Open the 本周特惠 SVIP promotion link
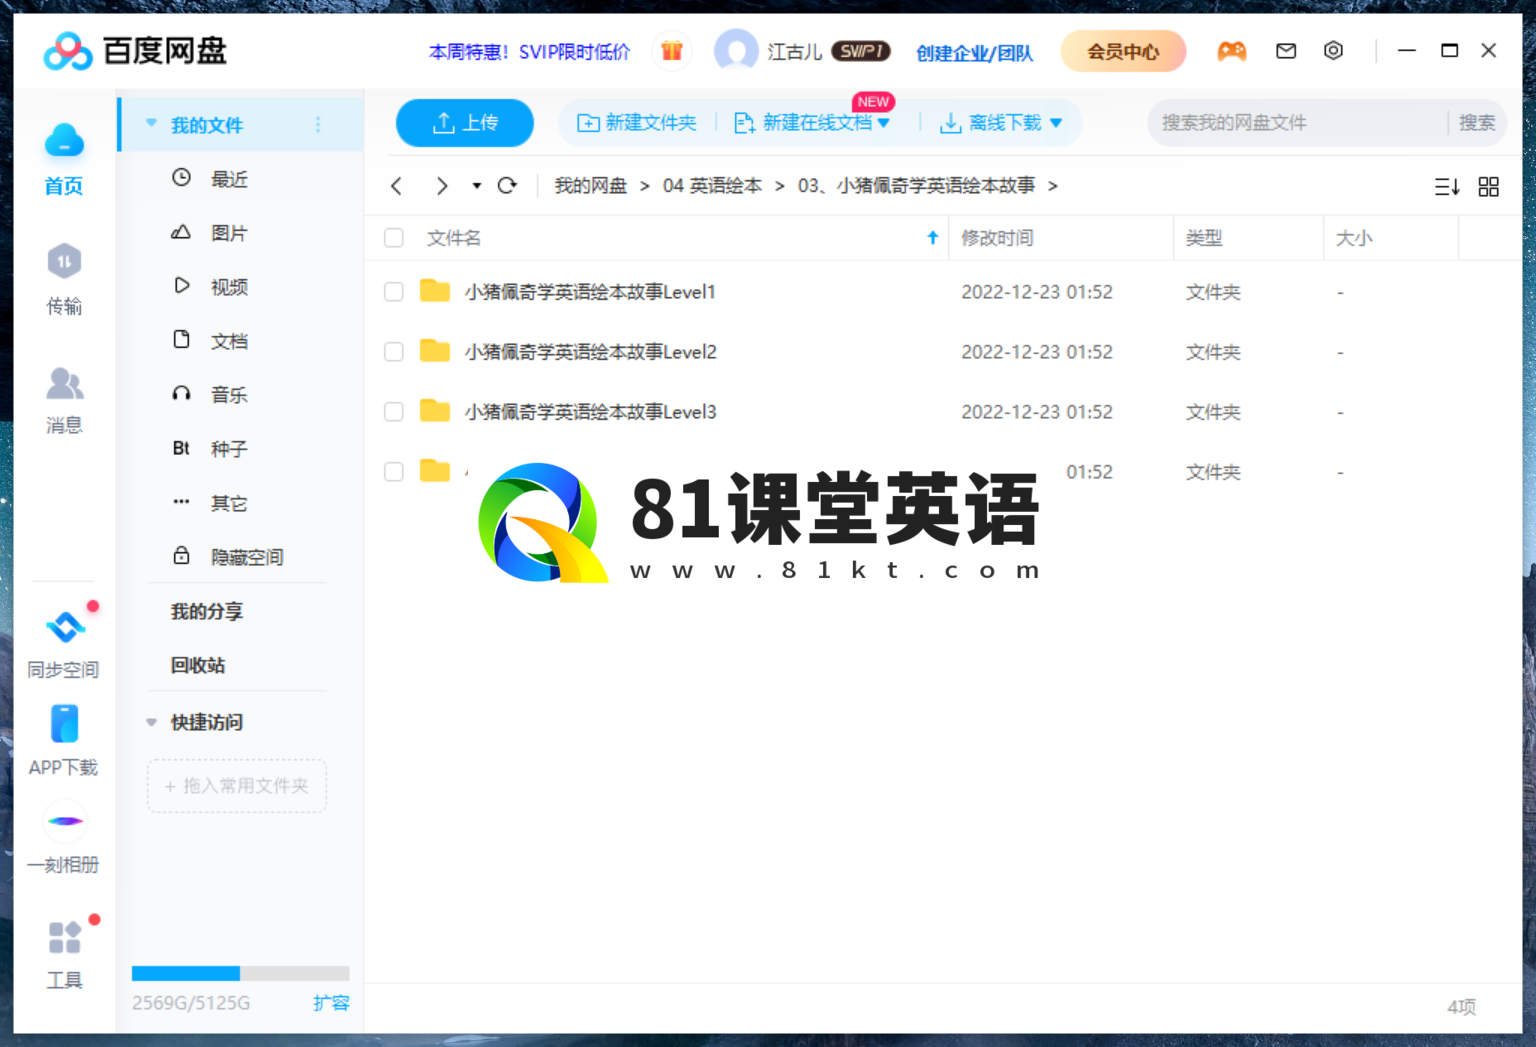Screen dimensions: 1536x1047 pyautogui.click(x=529, y=52)
